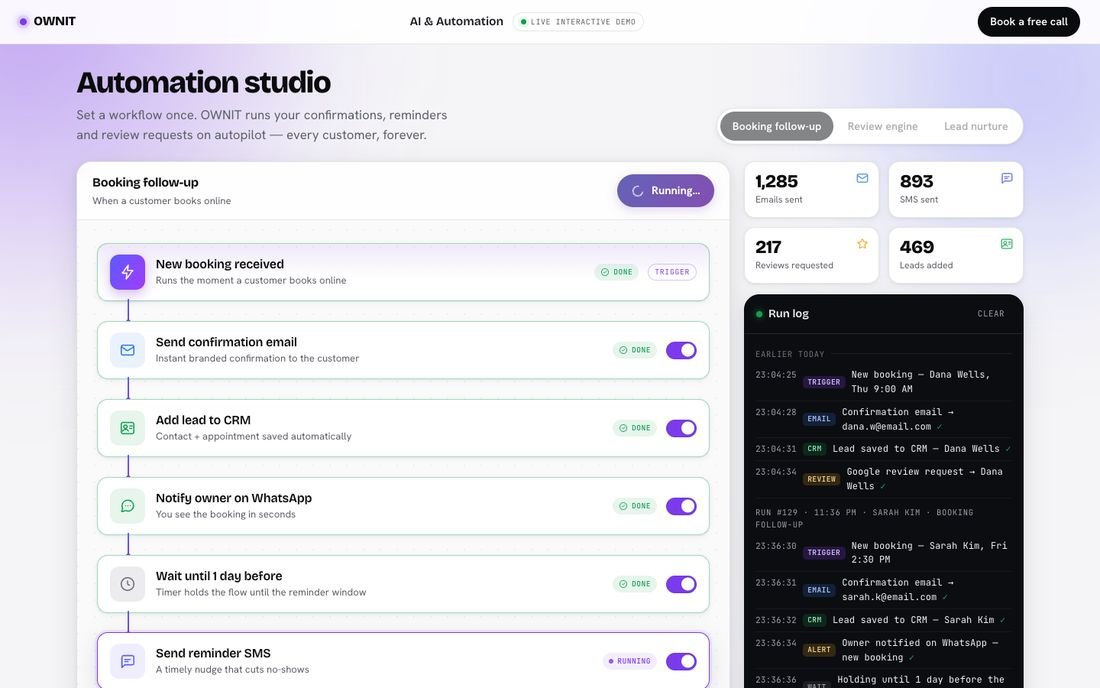Disable the Notify owner on WhatsApp step
This screenshot has width=1100, height=688.
(681, 506)
